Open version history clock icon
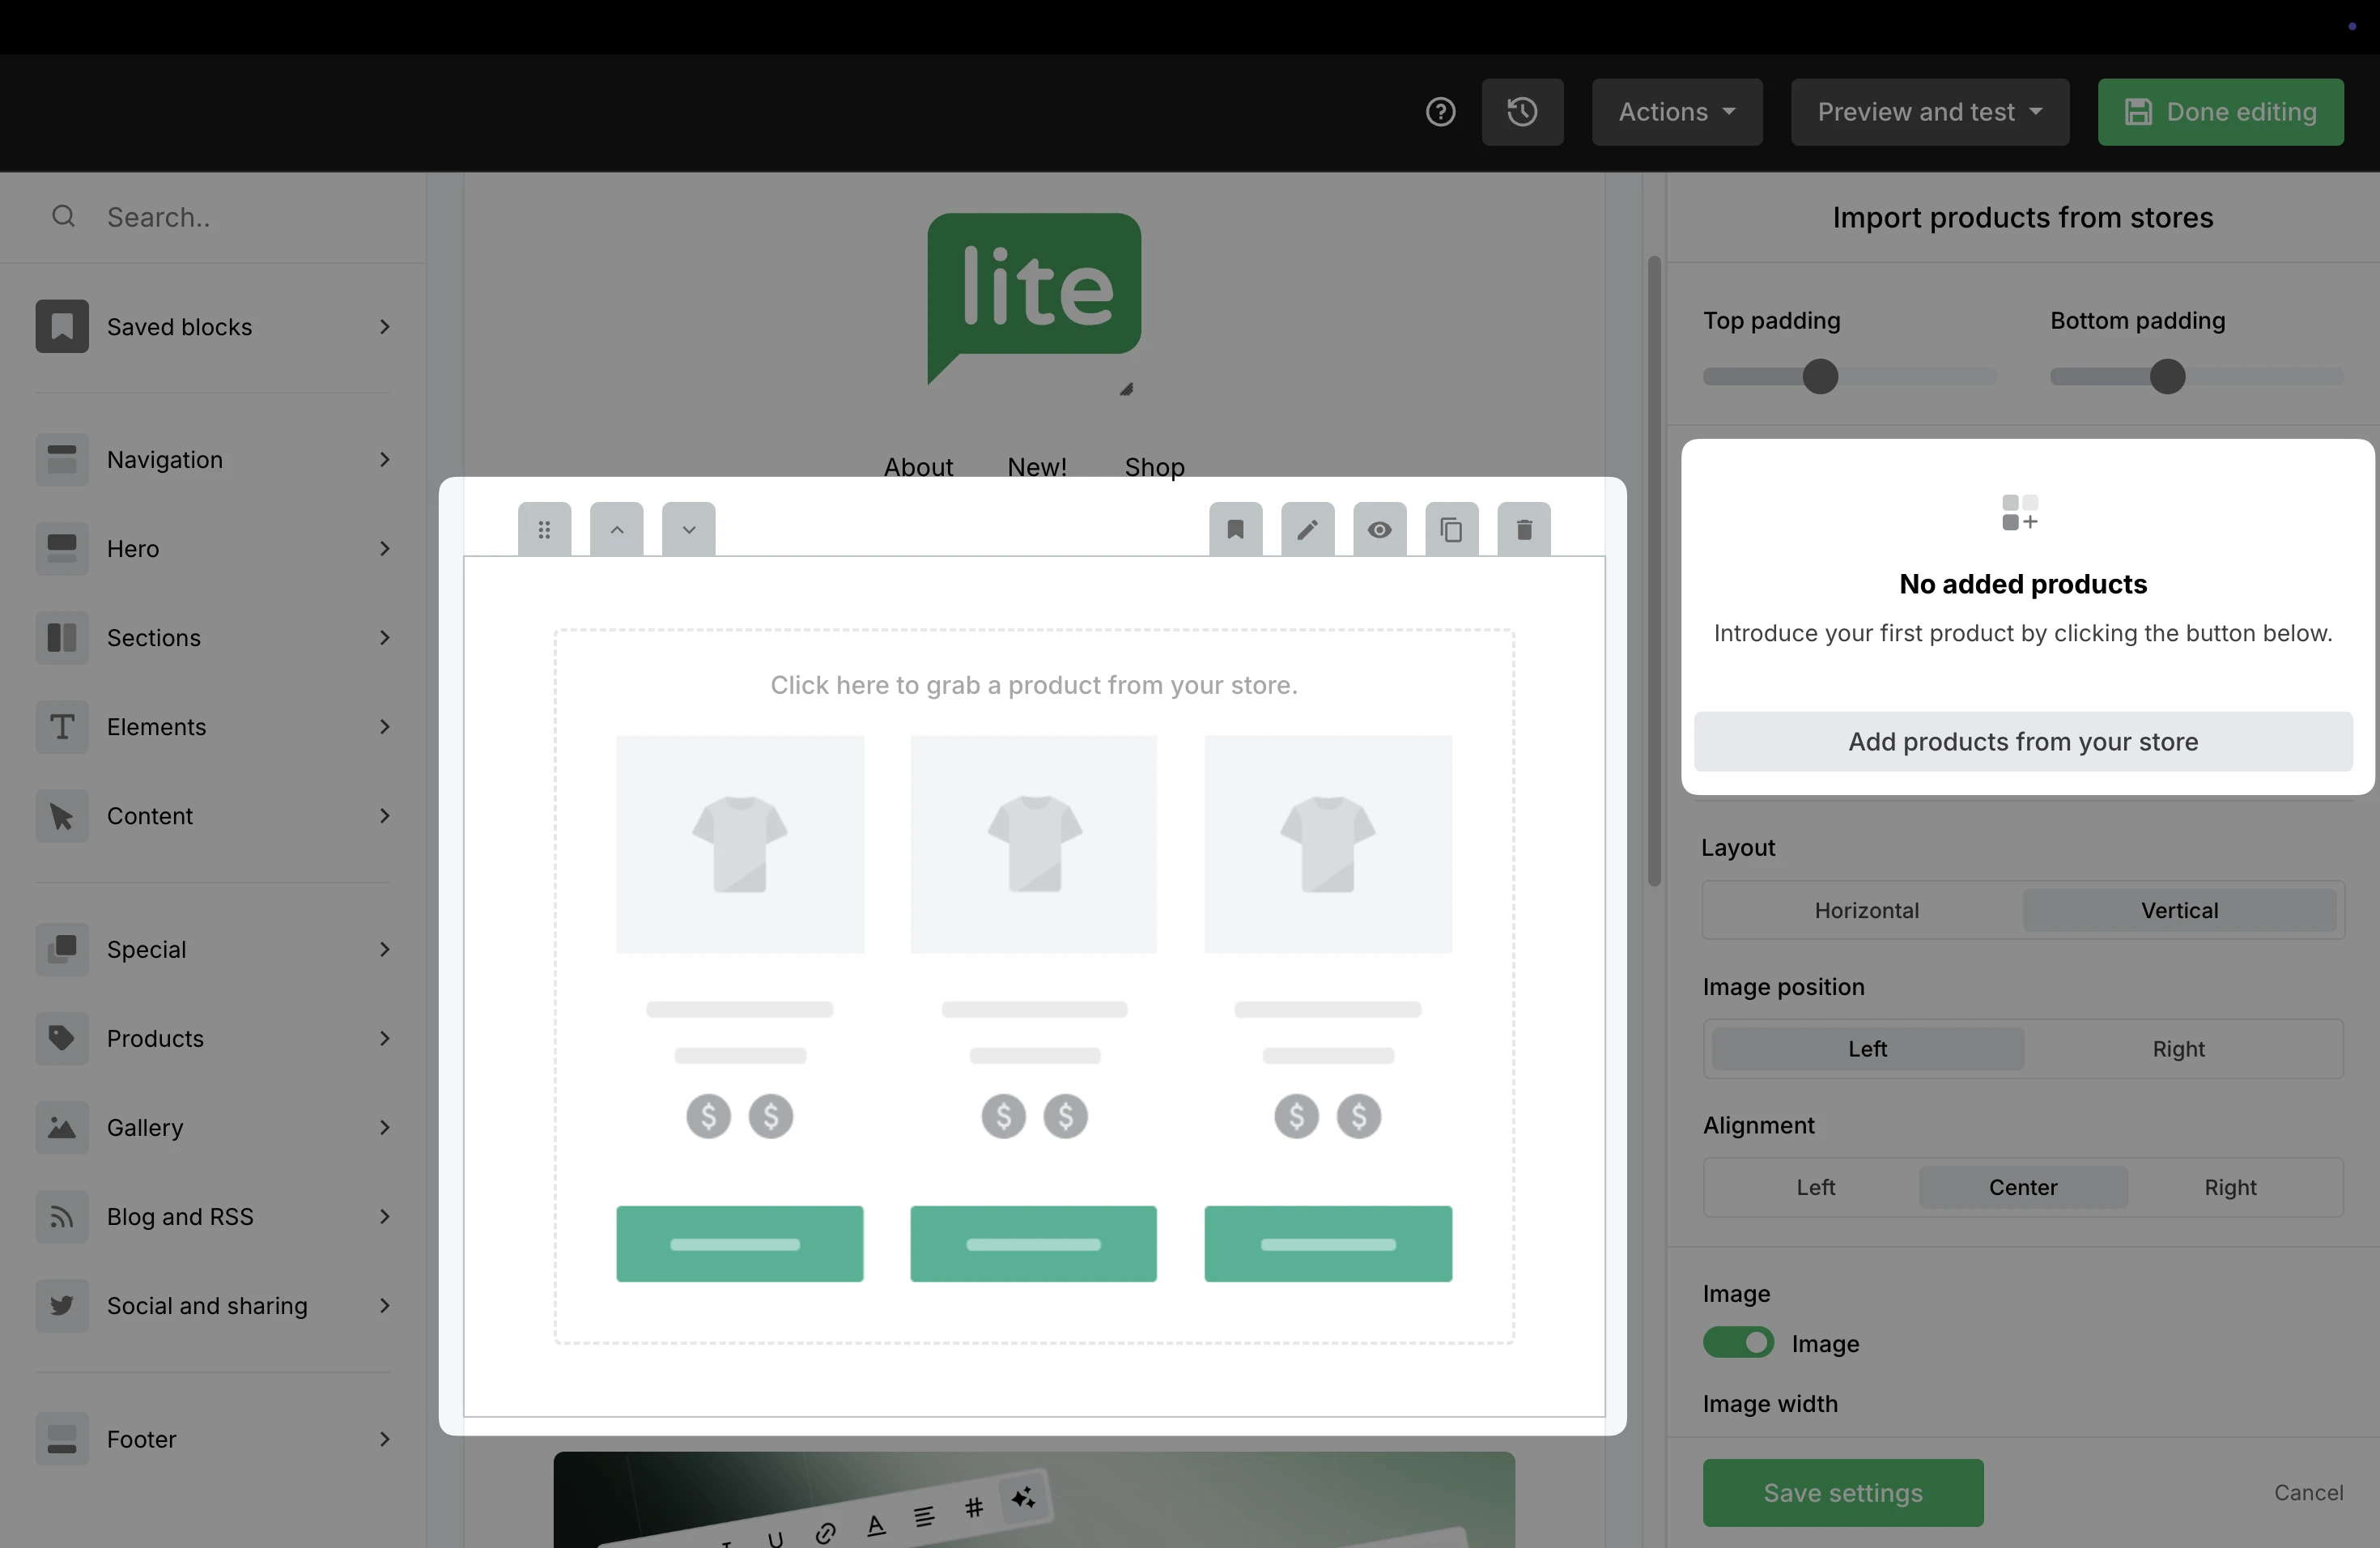Screen dimensions: 2380x1548 click(1522, 112)
